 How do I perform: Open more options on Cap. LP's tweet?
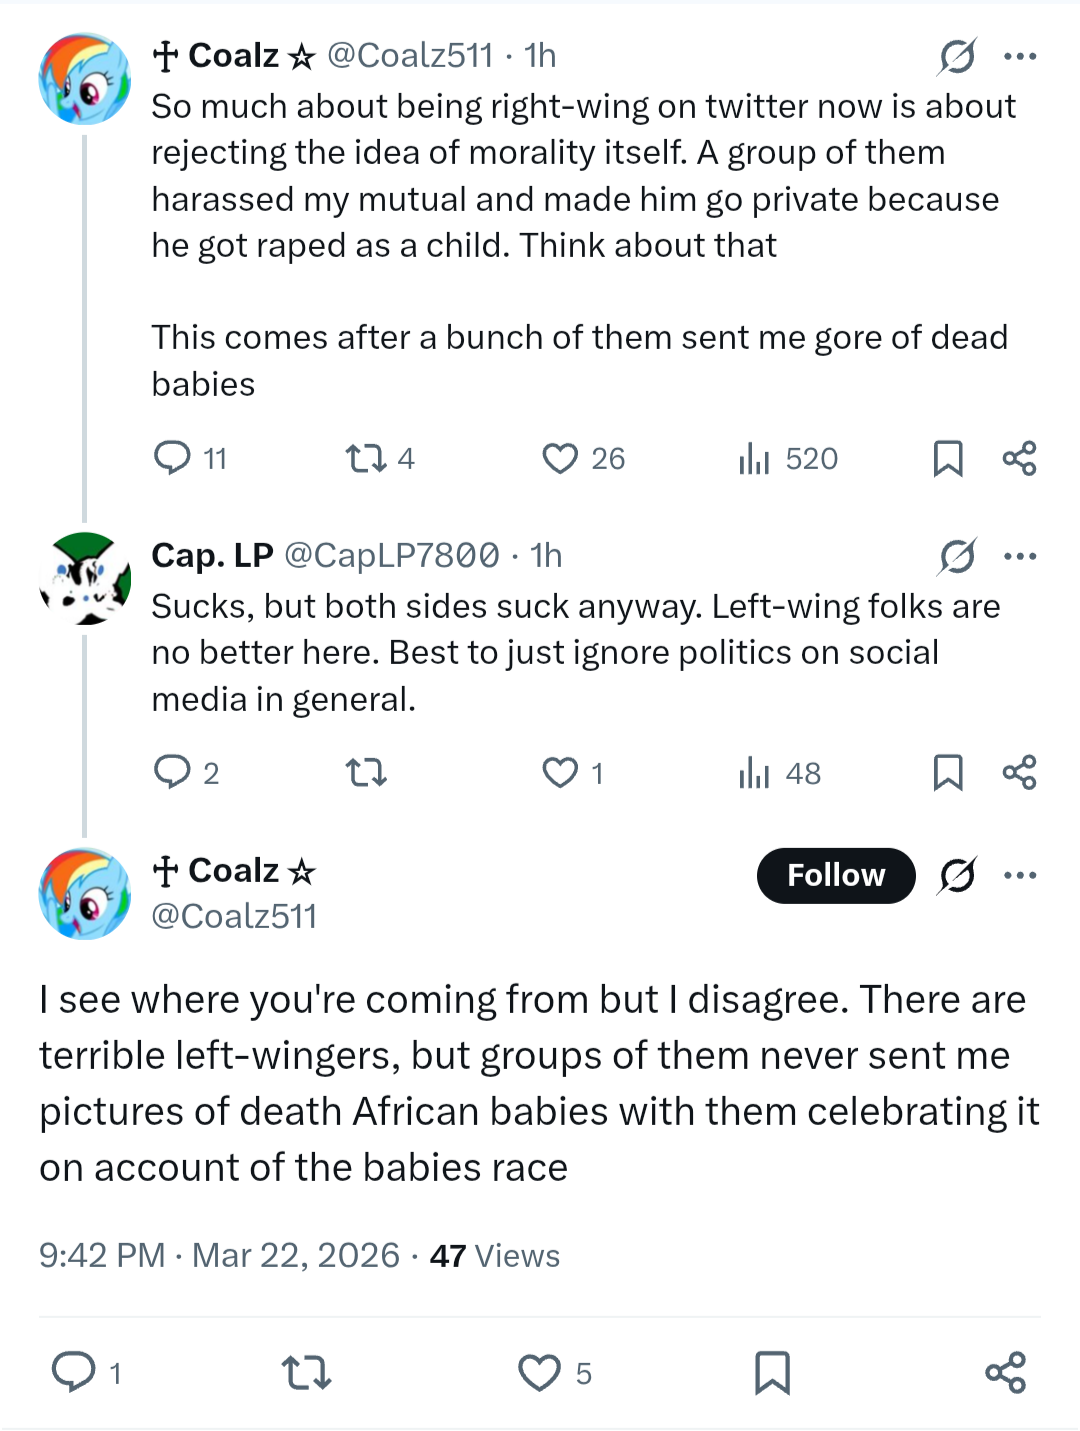pos(1020,556)
